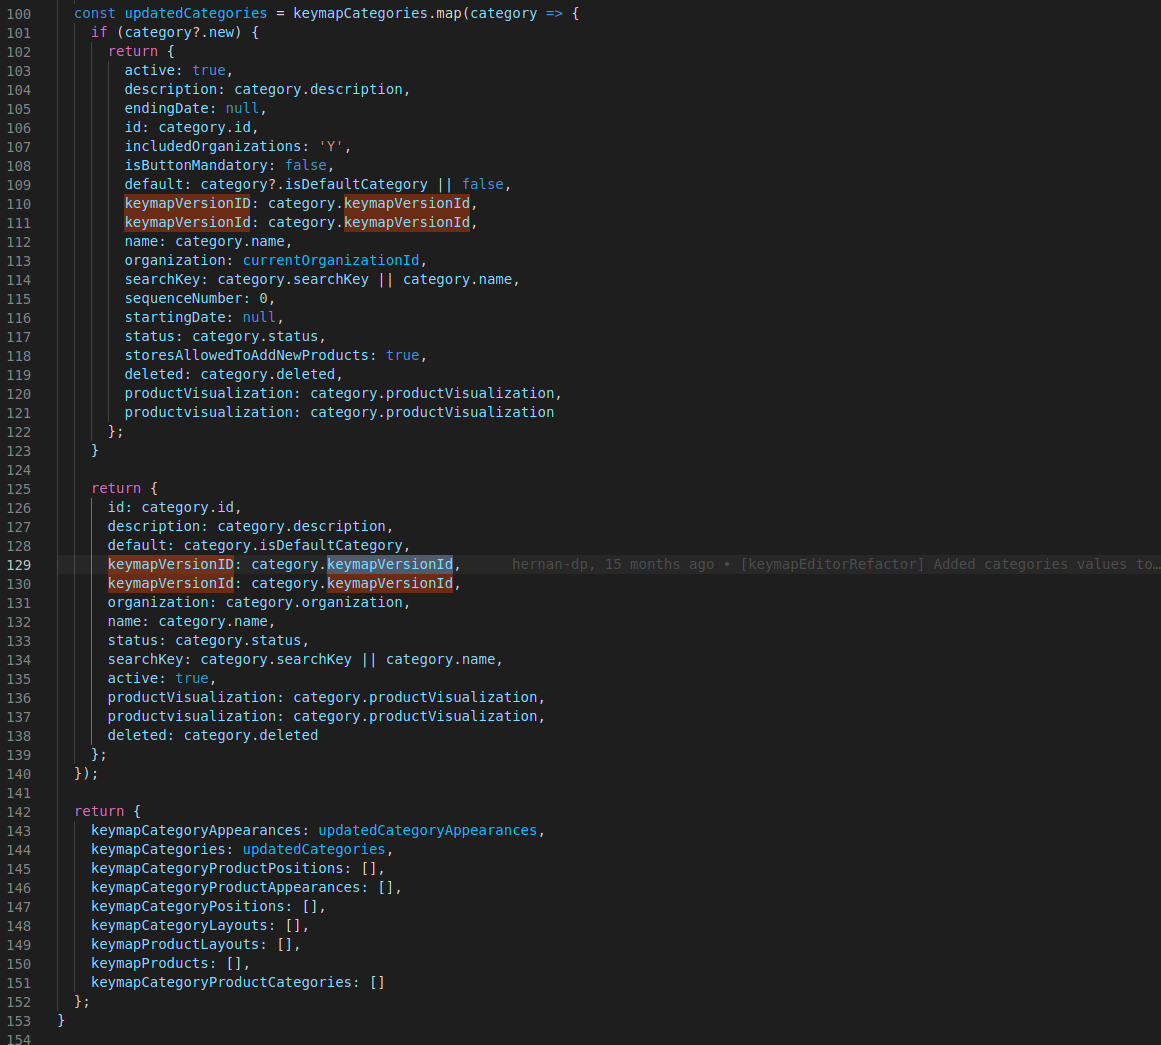Click updatedCategories value on line 144
The image size is (1161, 1045).
click(x=314, y=849)
